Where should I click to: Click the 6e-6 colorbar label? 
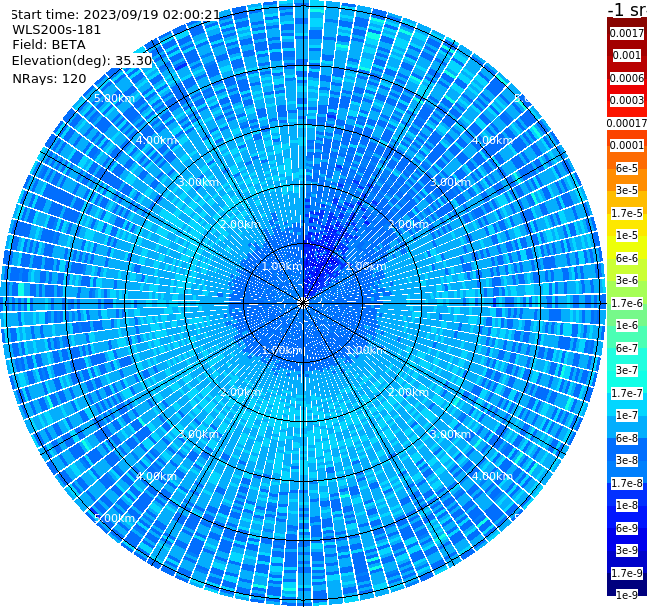tap(627, 258)
